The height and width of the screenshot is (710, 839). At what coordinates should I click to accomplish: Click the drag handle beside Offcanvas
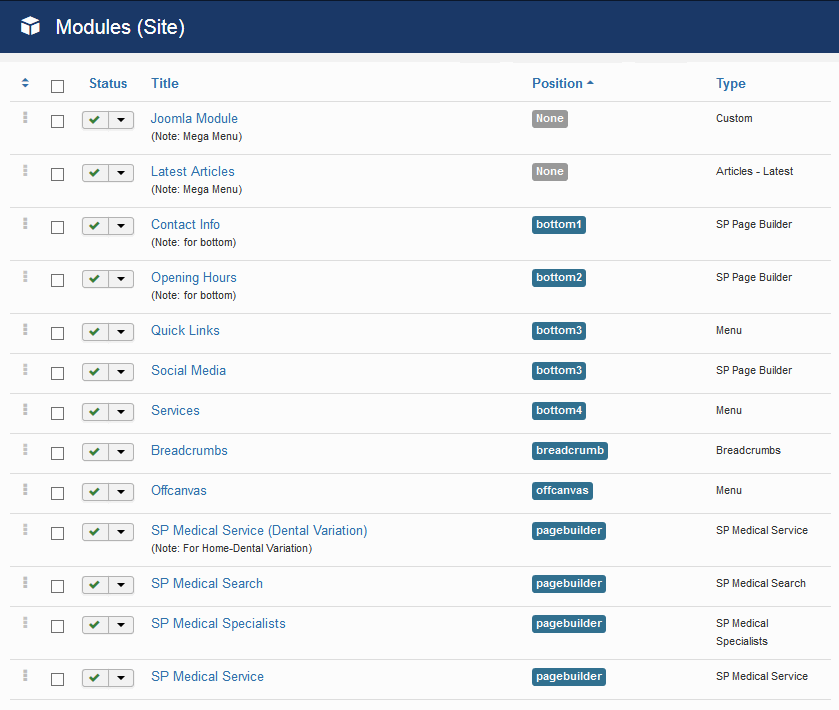(24, 491)
